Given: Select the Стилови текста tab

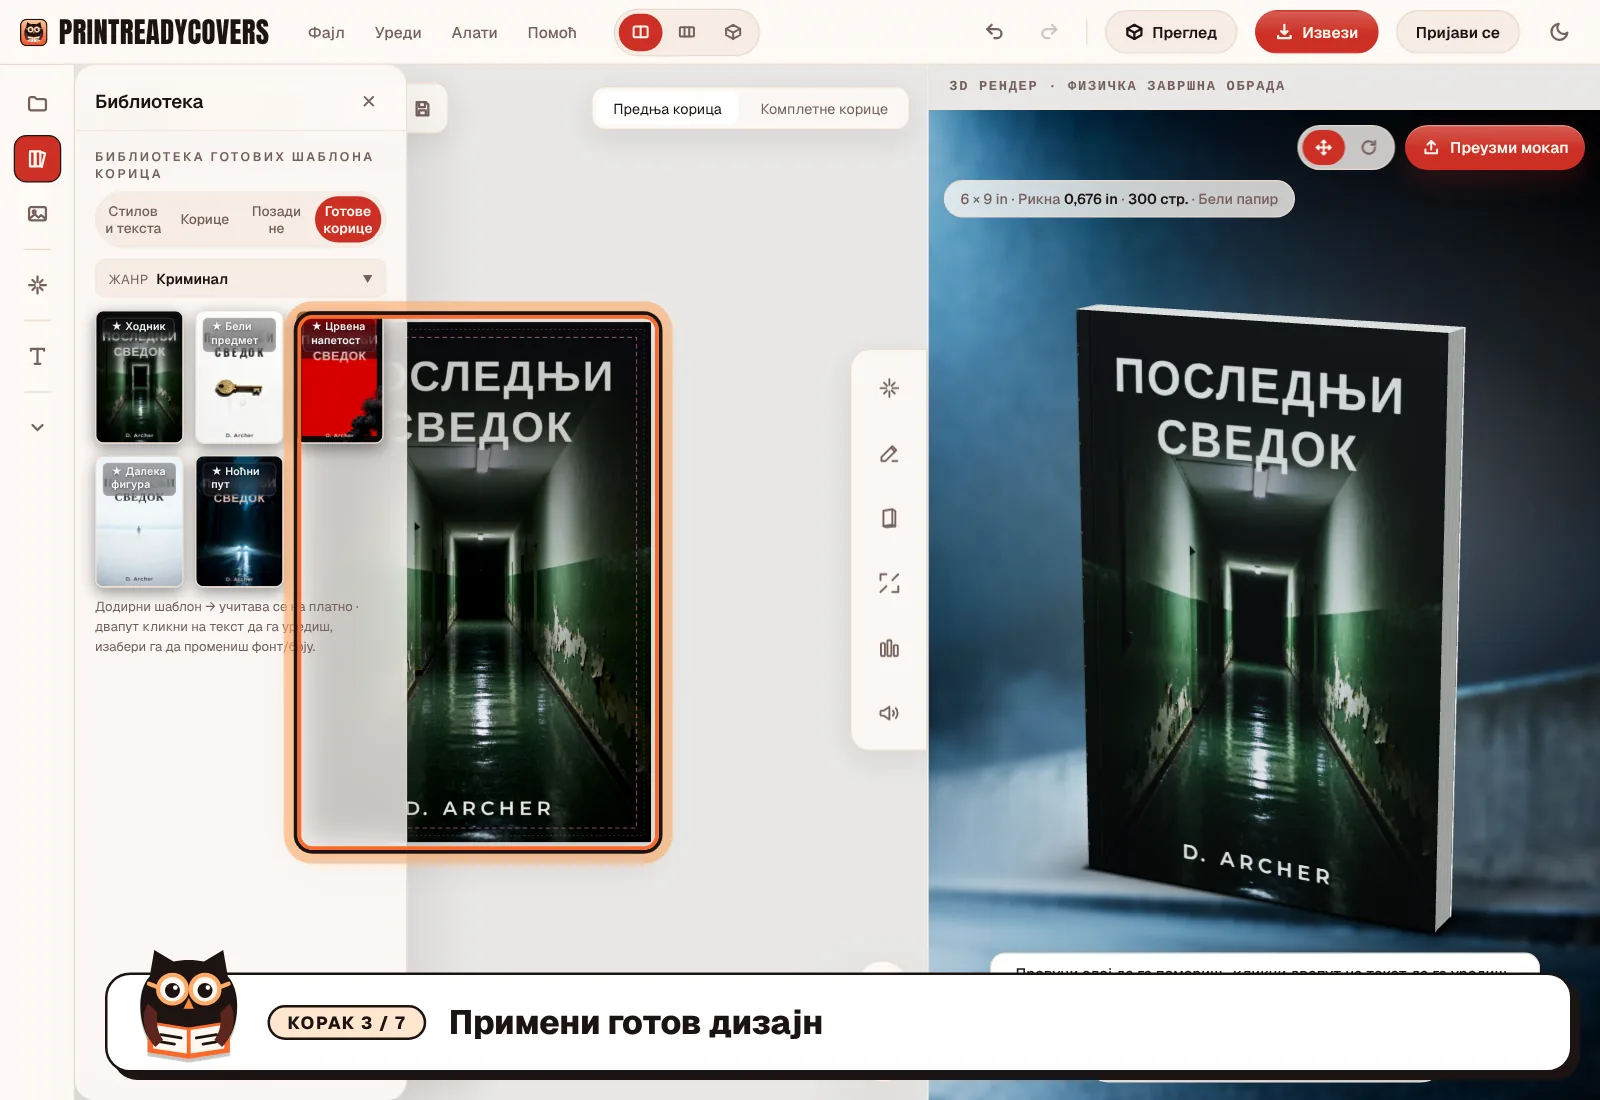Looking at the screenshot, I should point(133,220).
